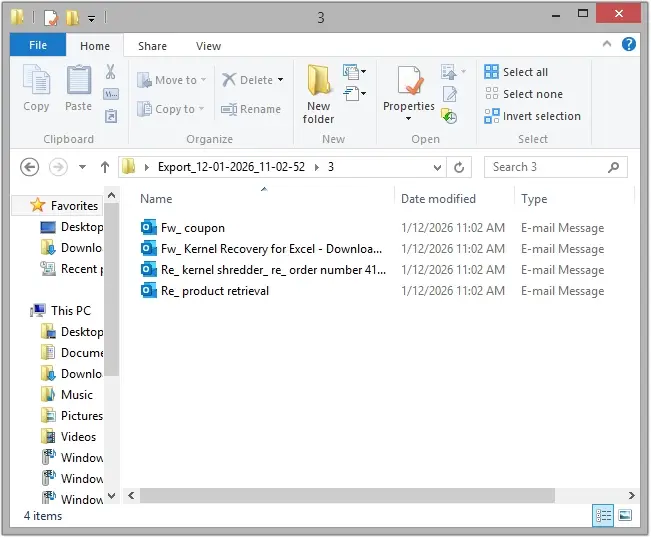Sort by the Name column header
Screen dimensions: 651x538
[x=156, y=199]
